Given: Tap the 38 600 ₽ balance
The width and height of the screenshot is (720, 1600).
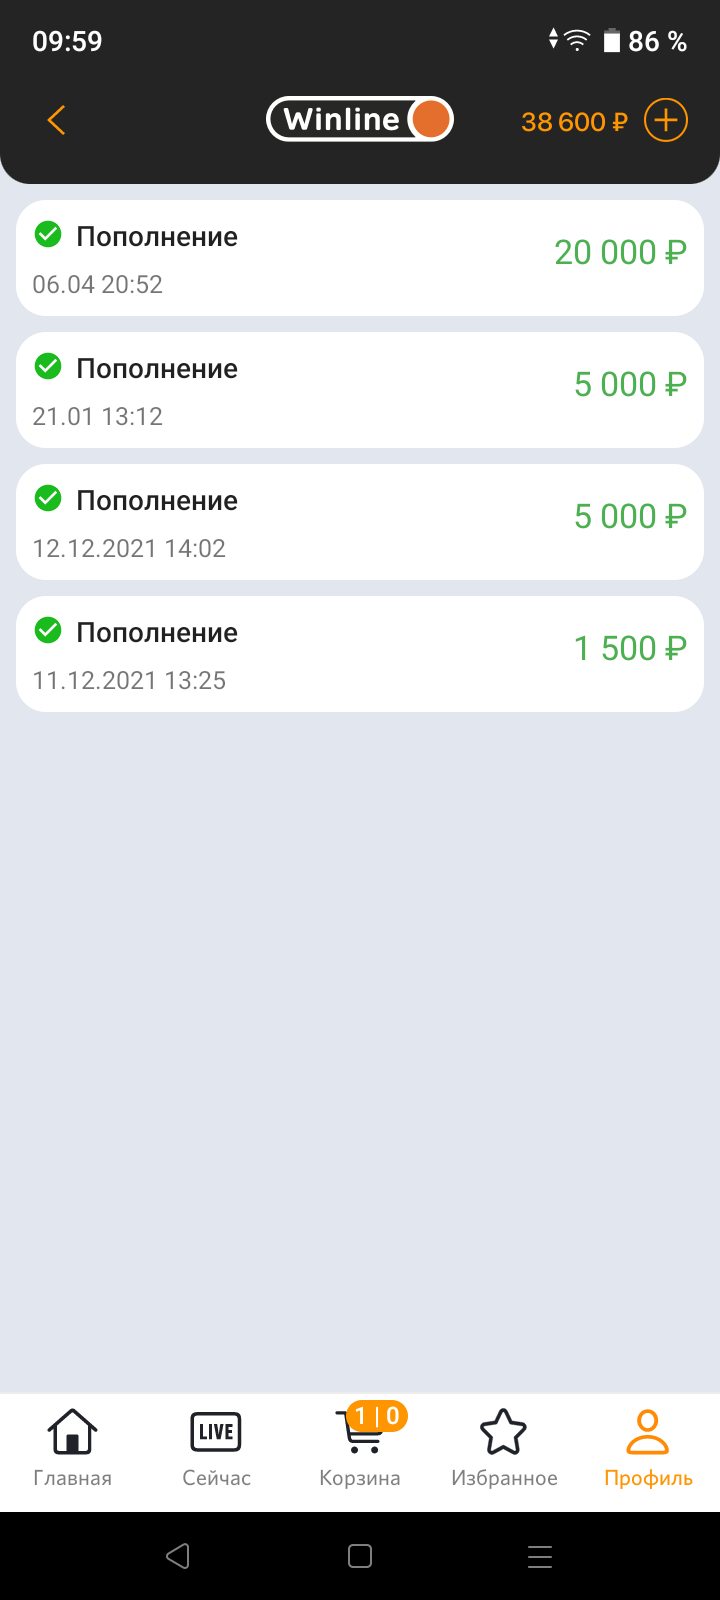Looking at the screenshot, I should tap(574, 122).
